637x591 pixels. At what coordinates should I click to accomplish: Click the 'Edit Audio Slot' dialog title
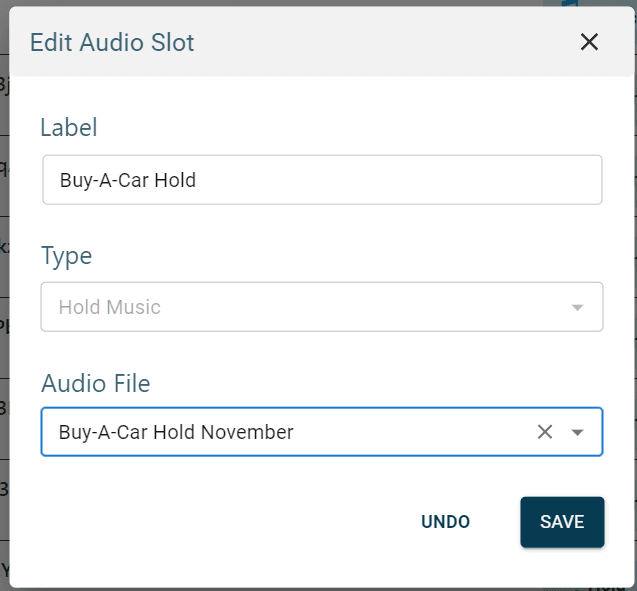(112, 42)
